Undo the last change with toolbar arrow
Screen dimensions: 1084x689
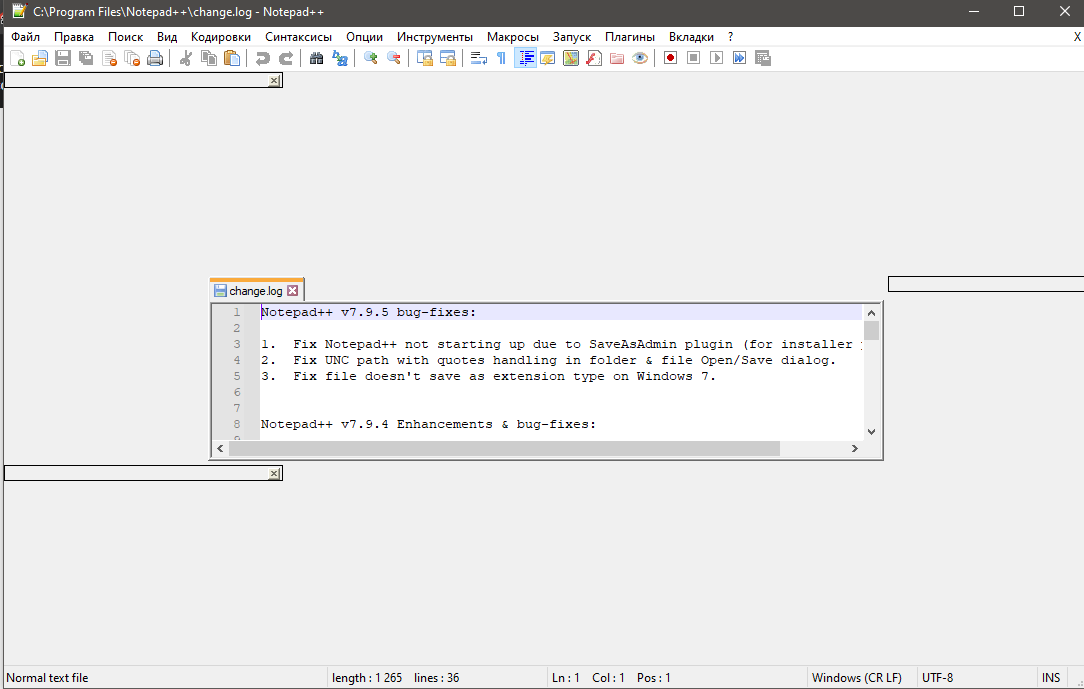click(261, 57)
